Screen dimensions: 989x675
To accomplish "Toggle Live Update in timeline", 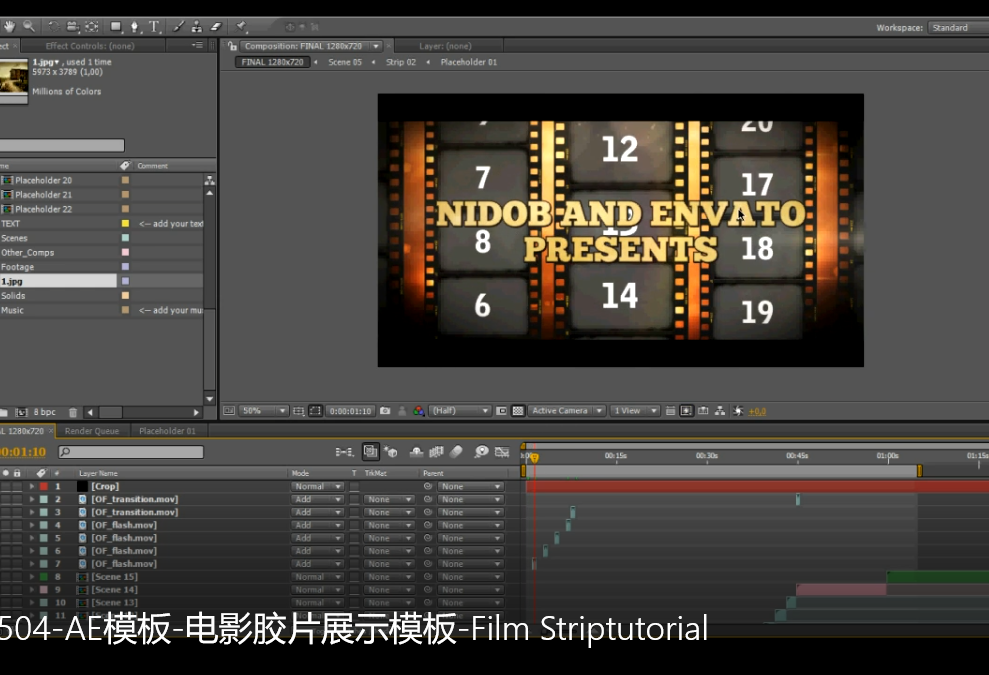I will pos(370,452).
